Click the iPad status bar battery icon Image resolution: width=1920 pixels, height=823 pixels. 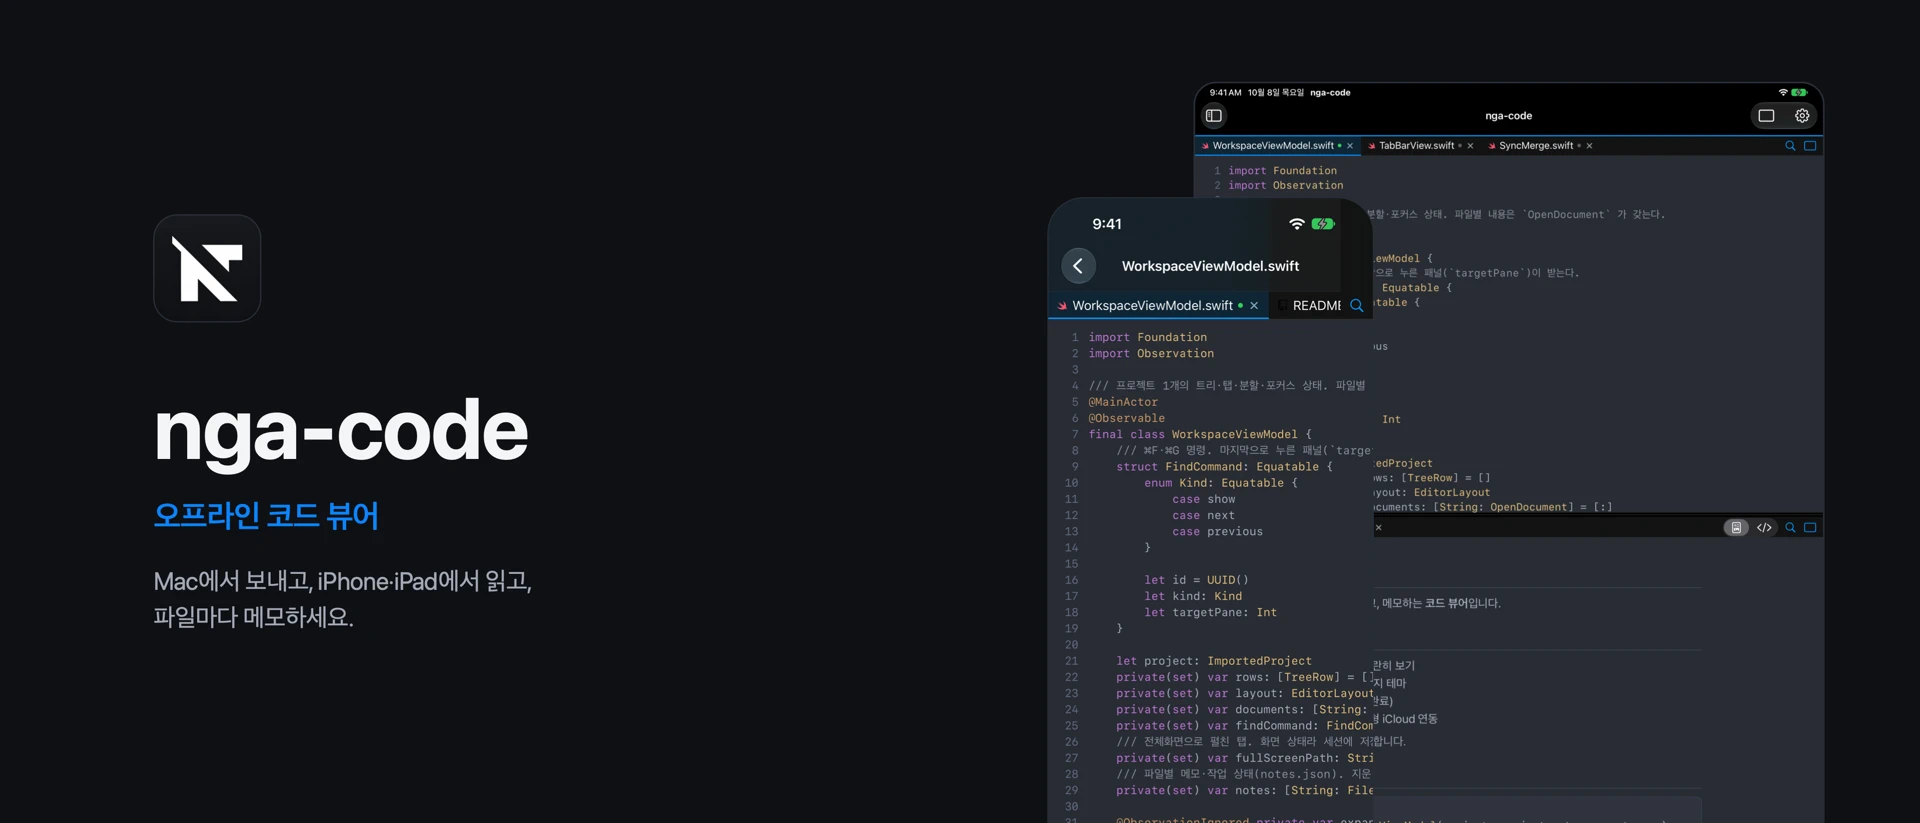(1799, 93)
